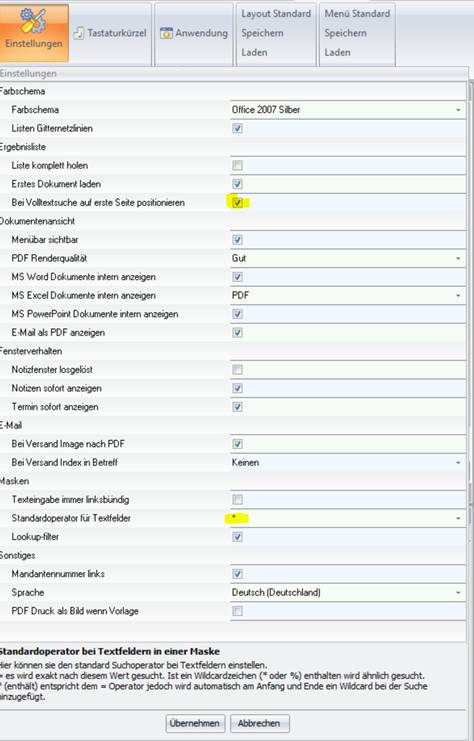Disable the Listen Gitternetzlinien checkbox
The width and height of the screenshot is (474, 741).
[237, 129]
